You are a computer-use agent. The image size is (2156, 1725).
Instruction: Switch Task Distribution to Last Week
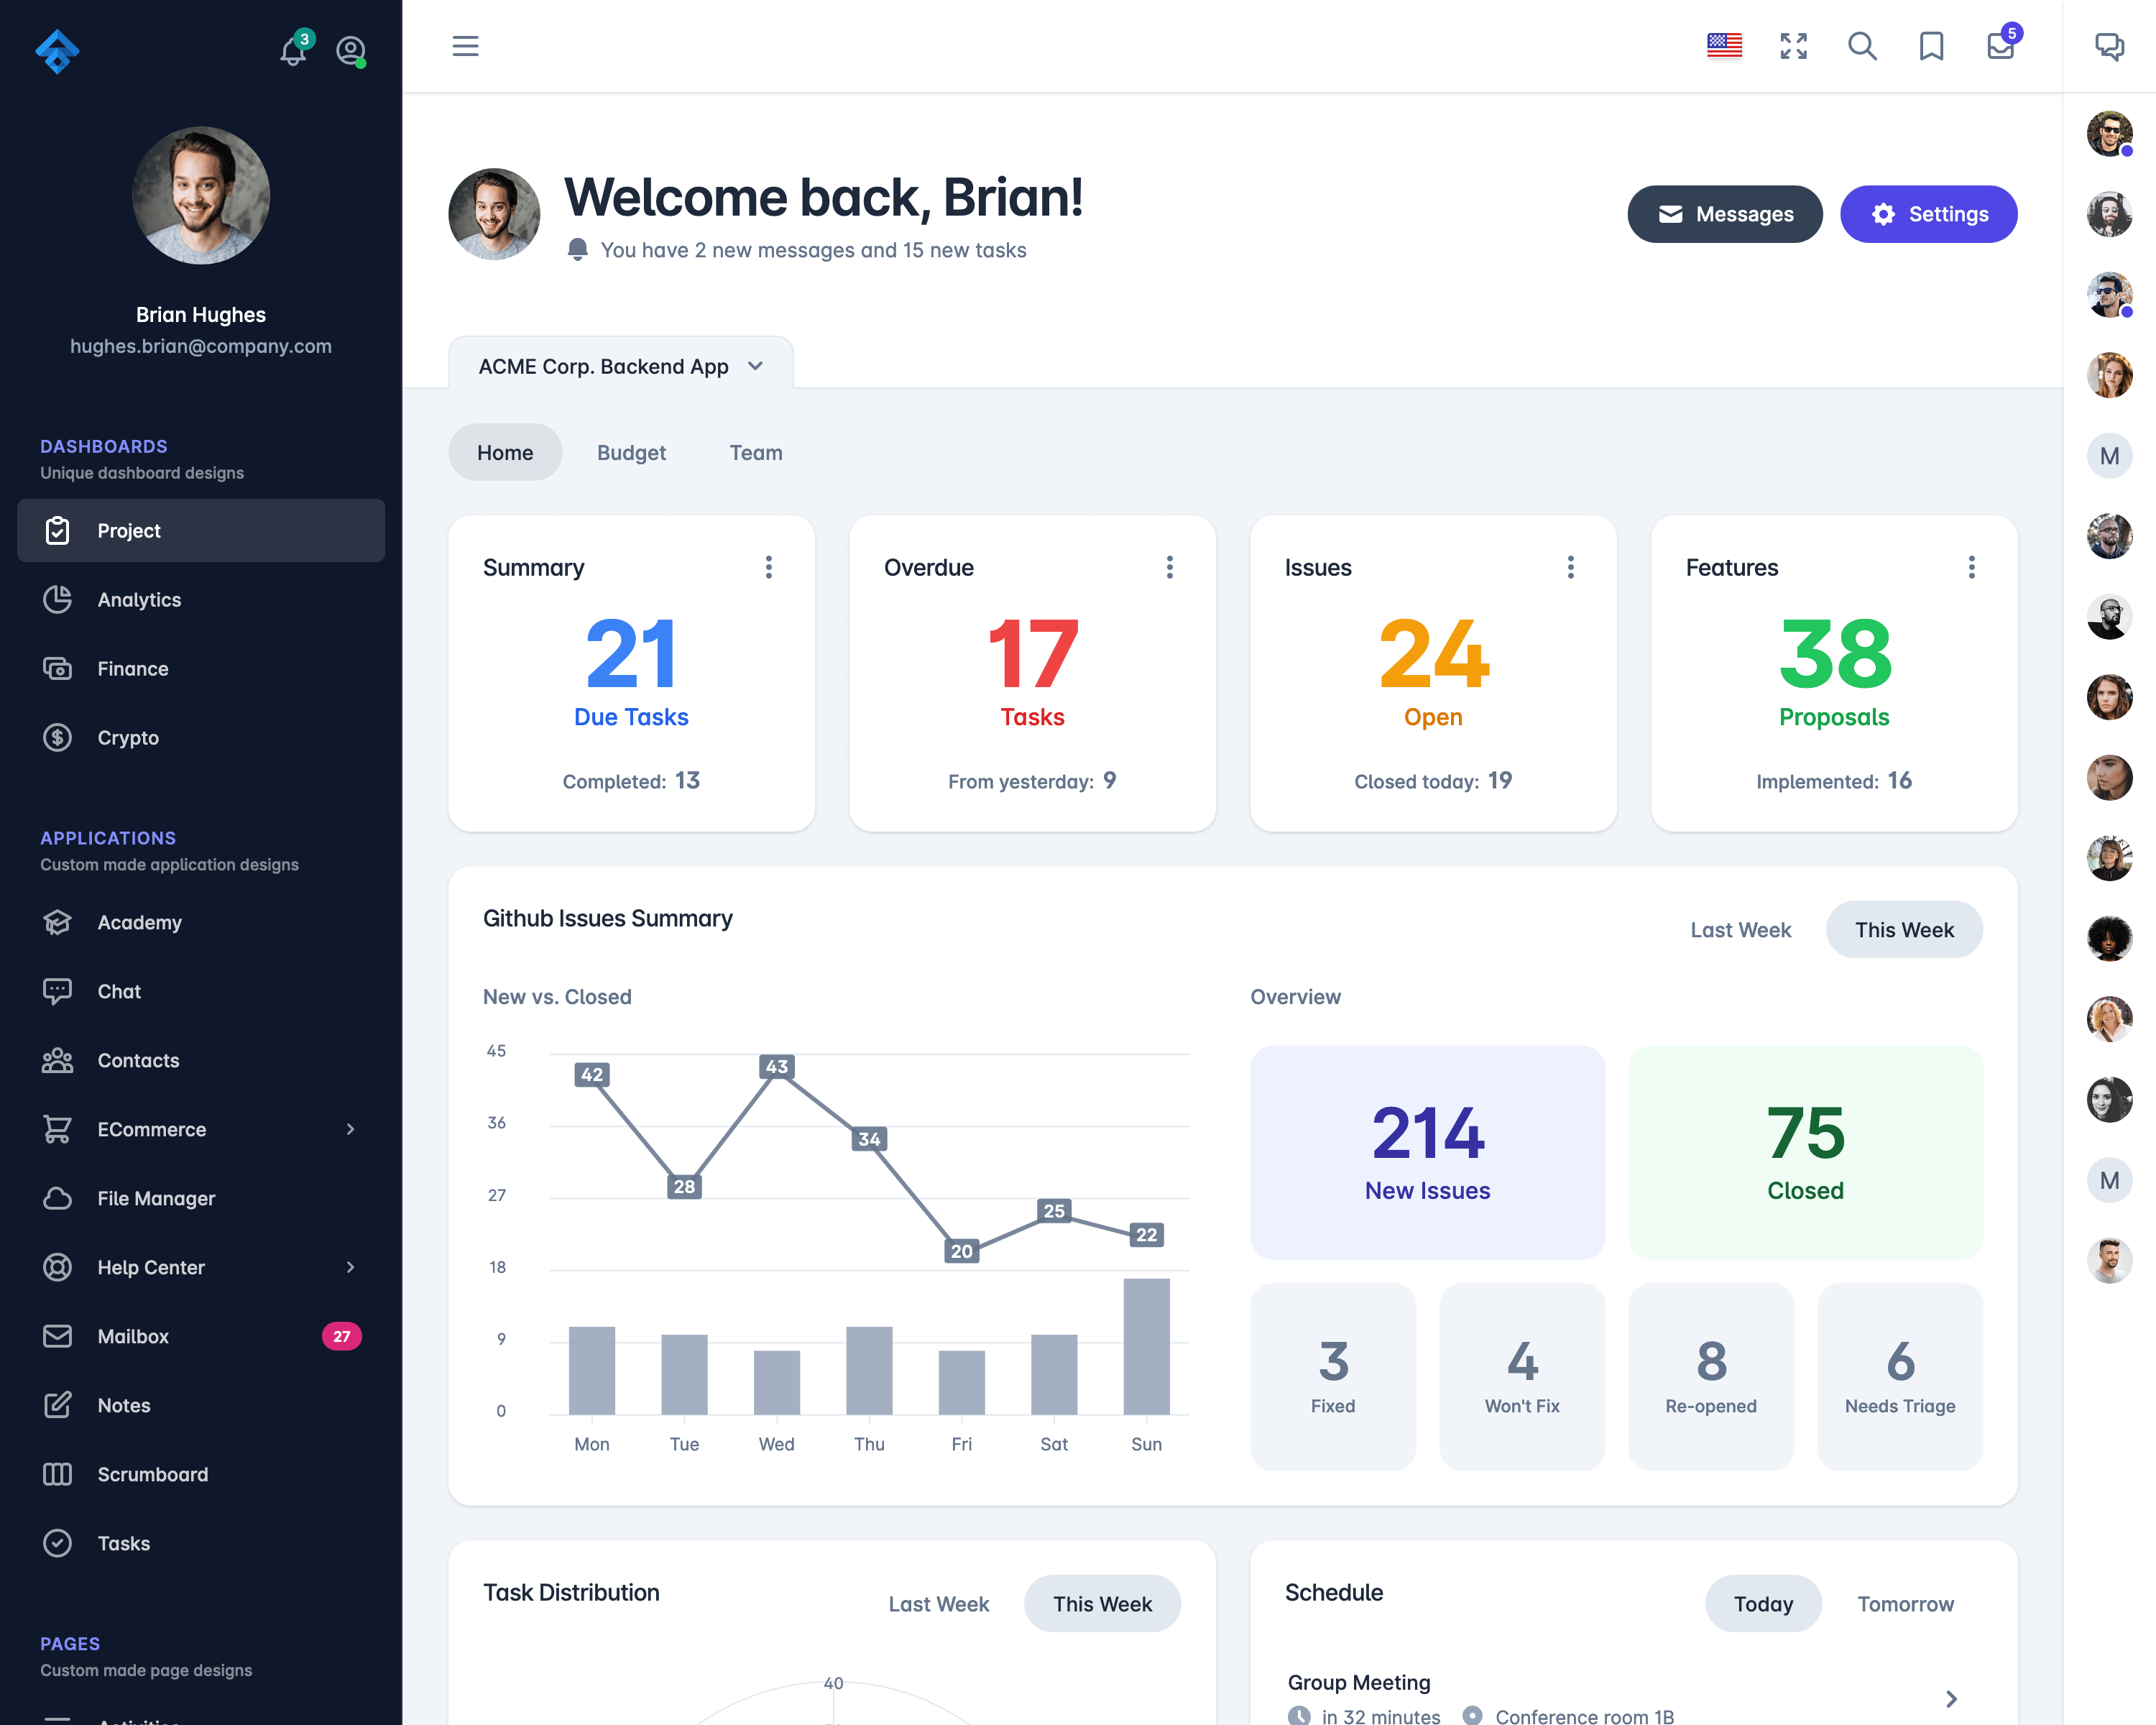coord(938,1604)
